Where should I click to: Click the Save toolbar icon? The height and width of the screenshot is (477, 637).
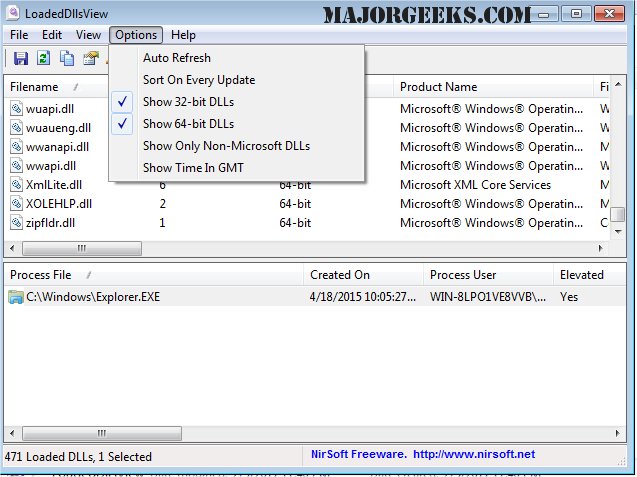pyautogui.click(x=21, y=59)
